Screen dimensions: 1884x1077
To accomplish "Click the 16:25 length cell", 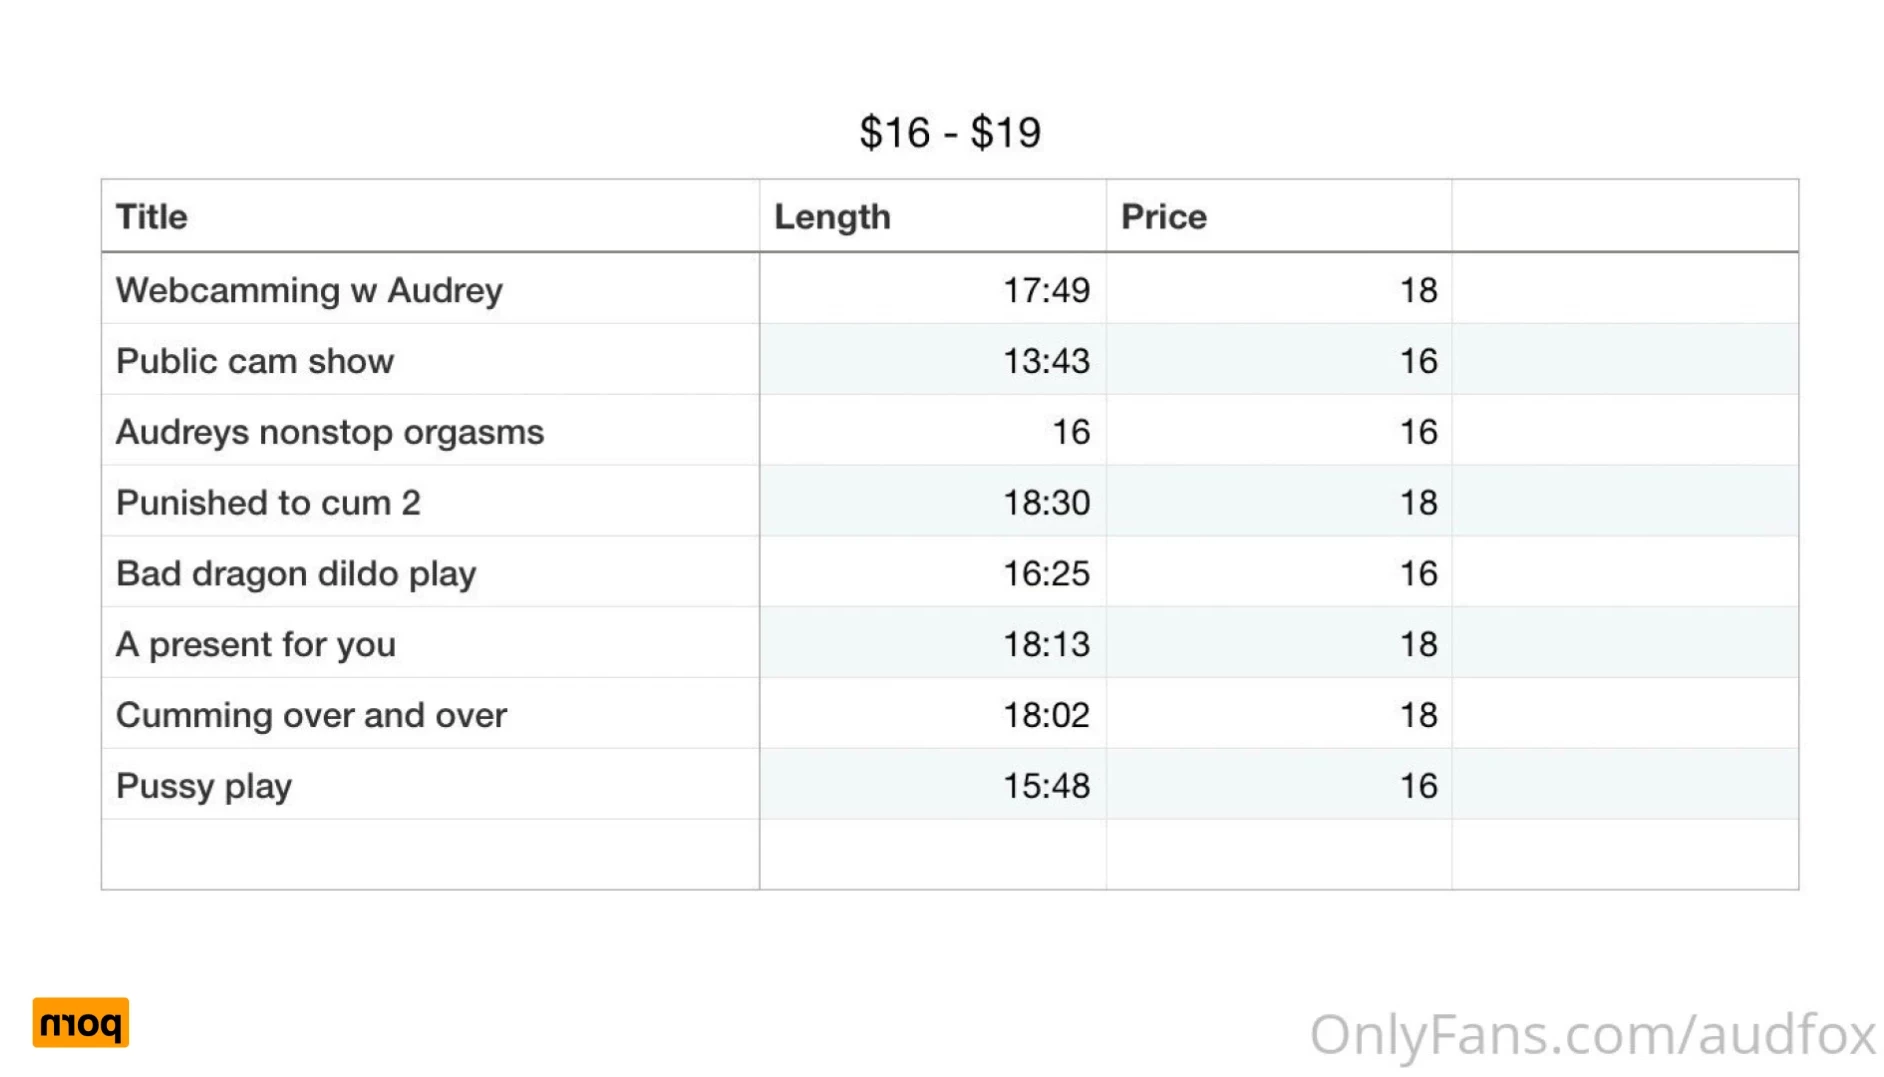I will 932,572.
